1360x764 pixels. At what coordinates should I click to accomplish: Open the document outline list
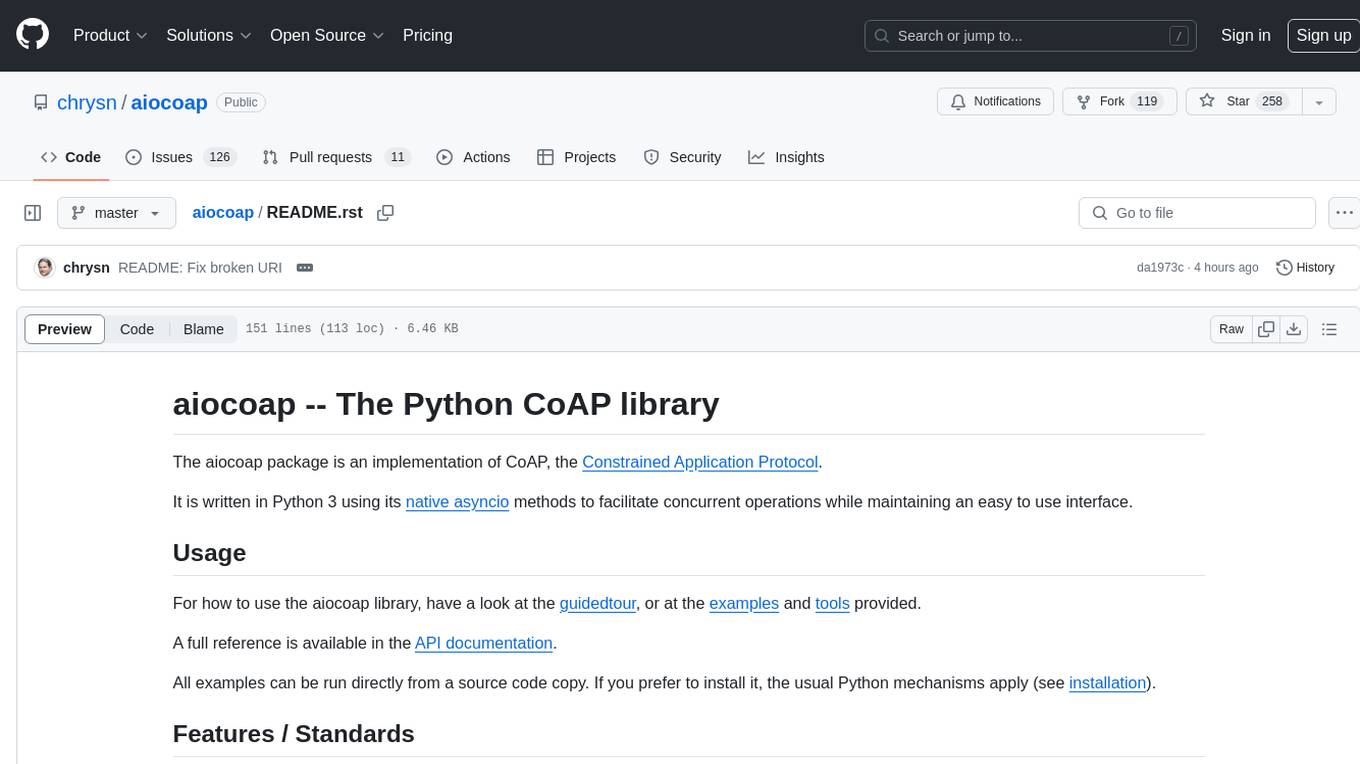1329,329
